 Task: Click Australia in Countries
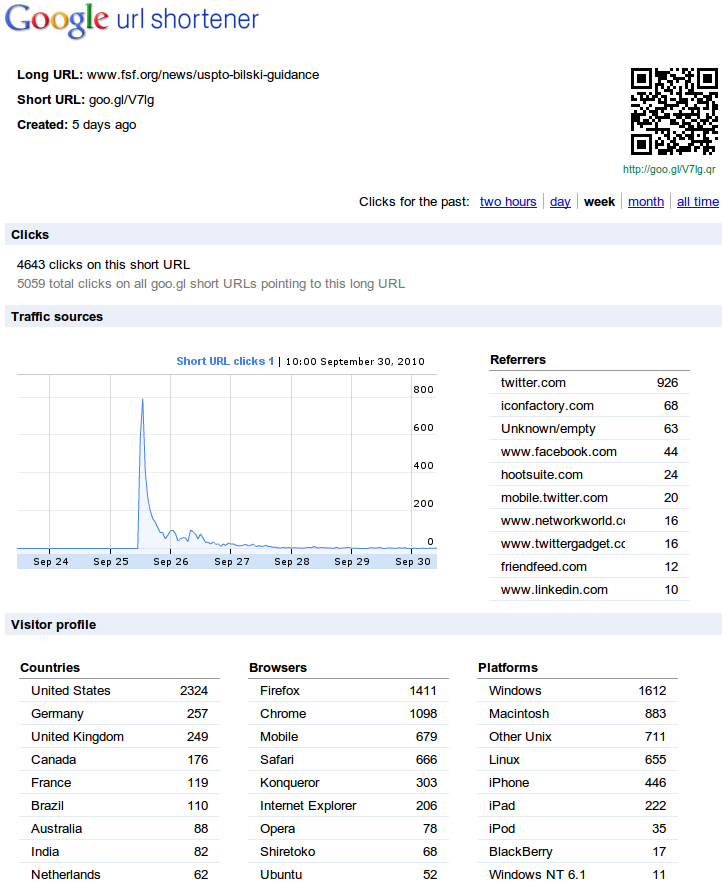[119, 829]
